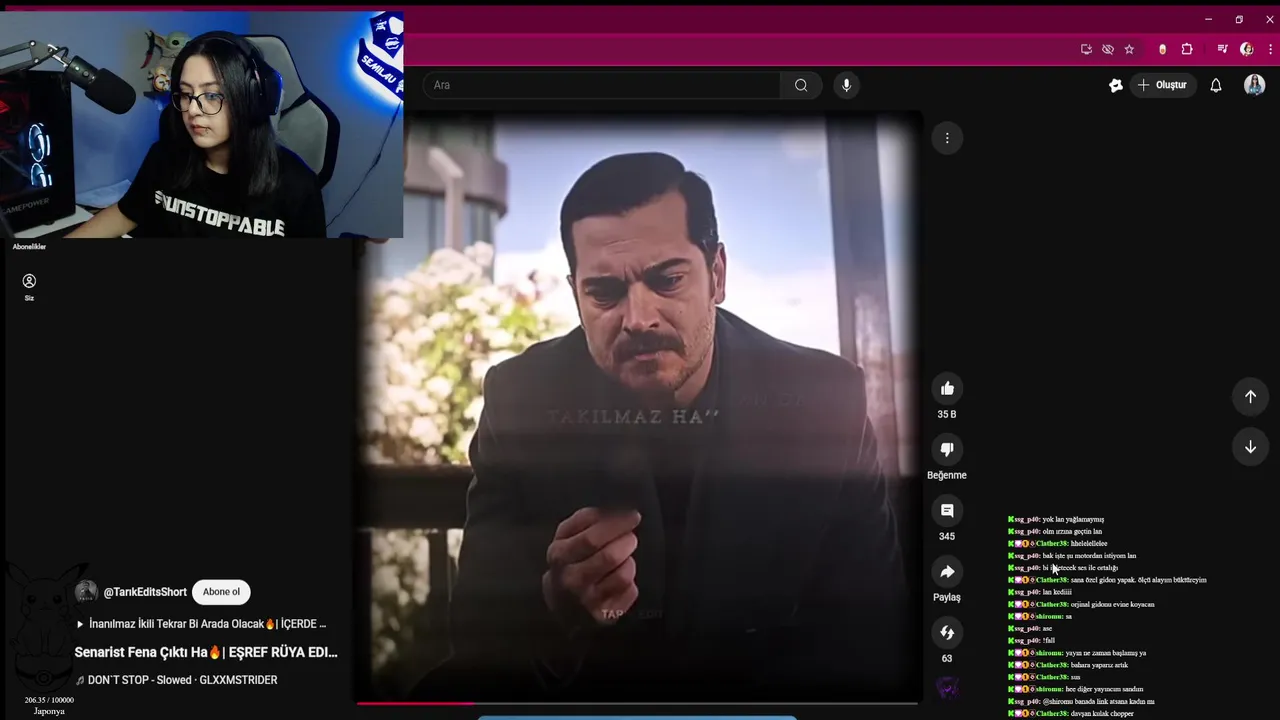Image resolution: width=1280 pixels, height=720 pixels.
Task: Click the Japonya overlay label
Action: (49, 711)
